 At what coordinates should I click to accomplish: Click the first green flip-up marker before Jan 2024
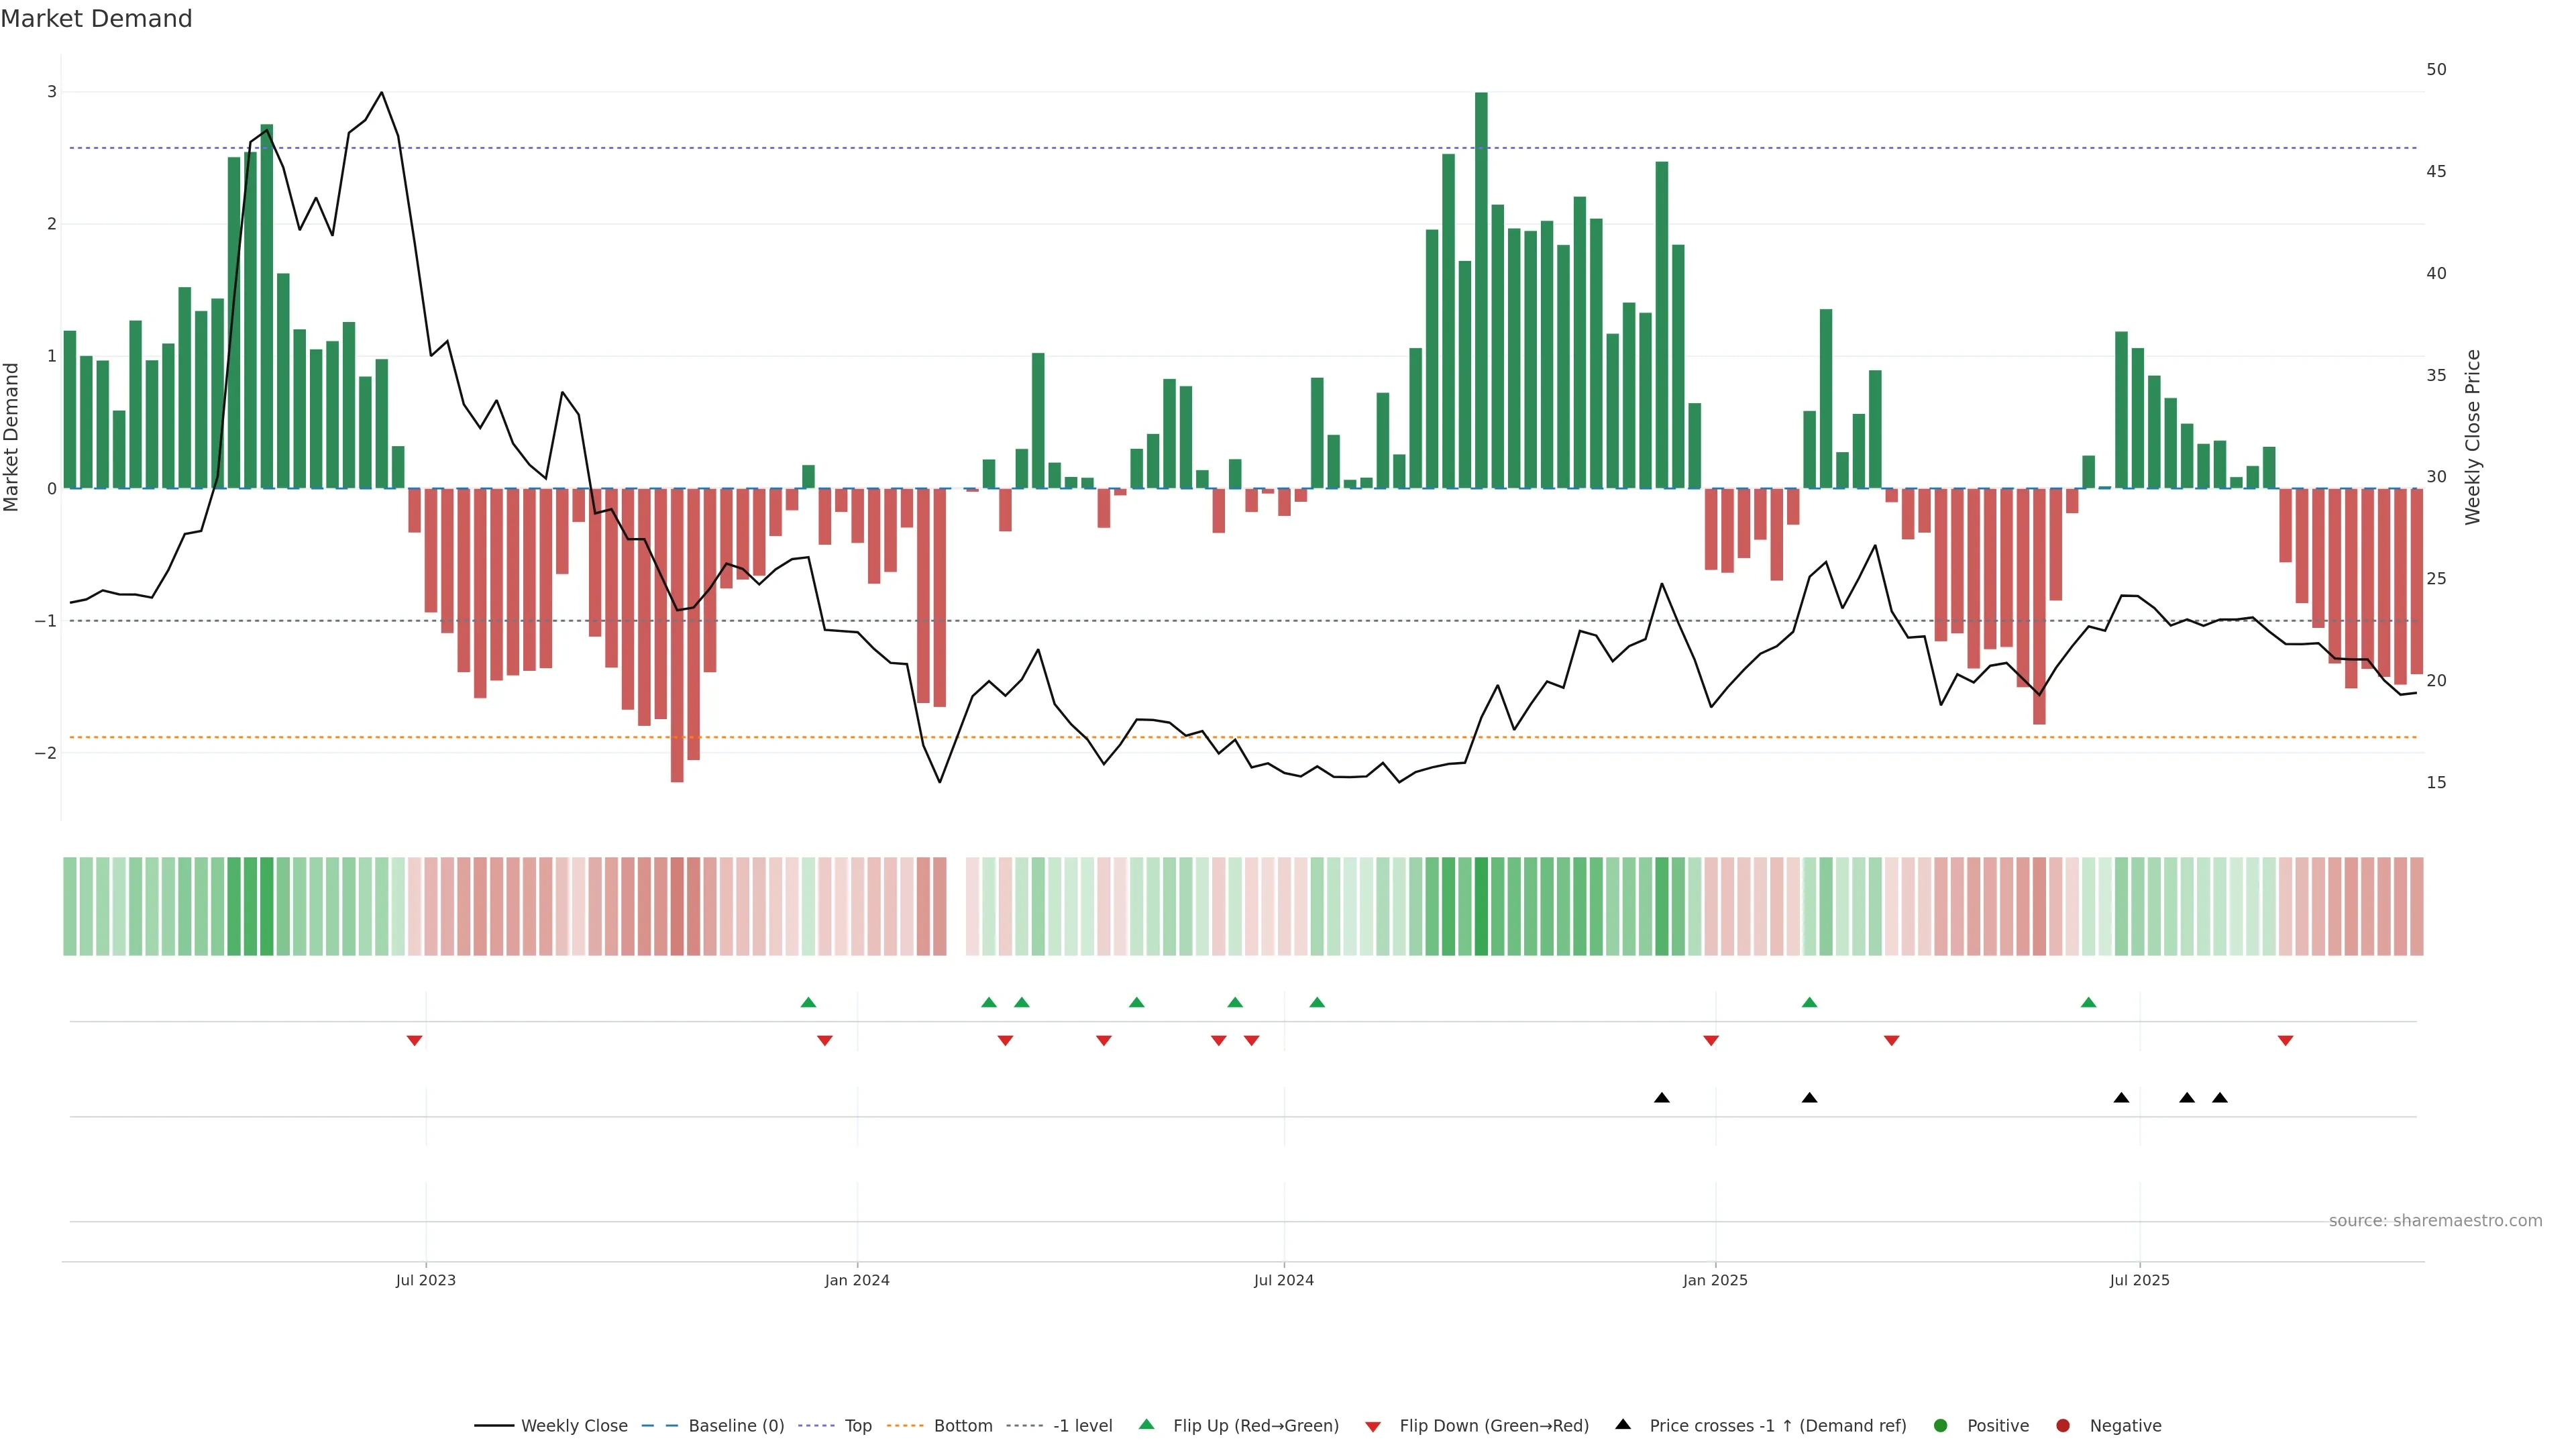click(x=809, y=1002)
